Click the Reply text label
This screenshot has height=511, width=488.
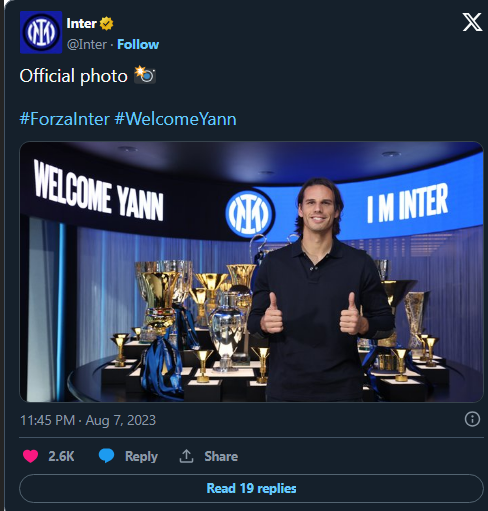pos(141,456)
